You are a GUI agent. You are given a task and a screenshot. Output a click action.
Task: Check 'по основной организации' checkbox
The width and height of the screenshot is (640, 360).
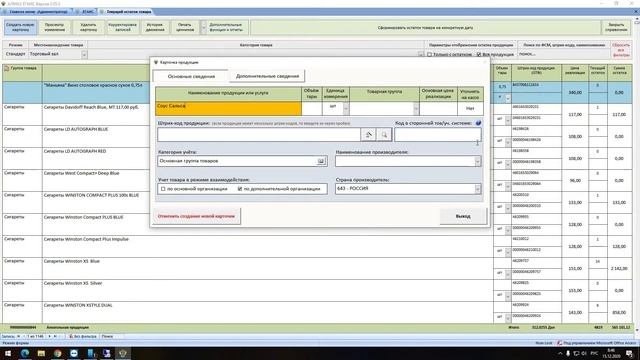163,189
